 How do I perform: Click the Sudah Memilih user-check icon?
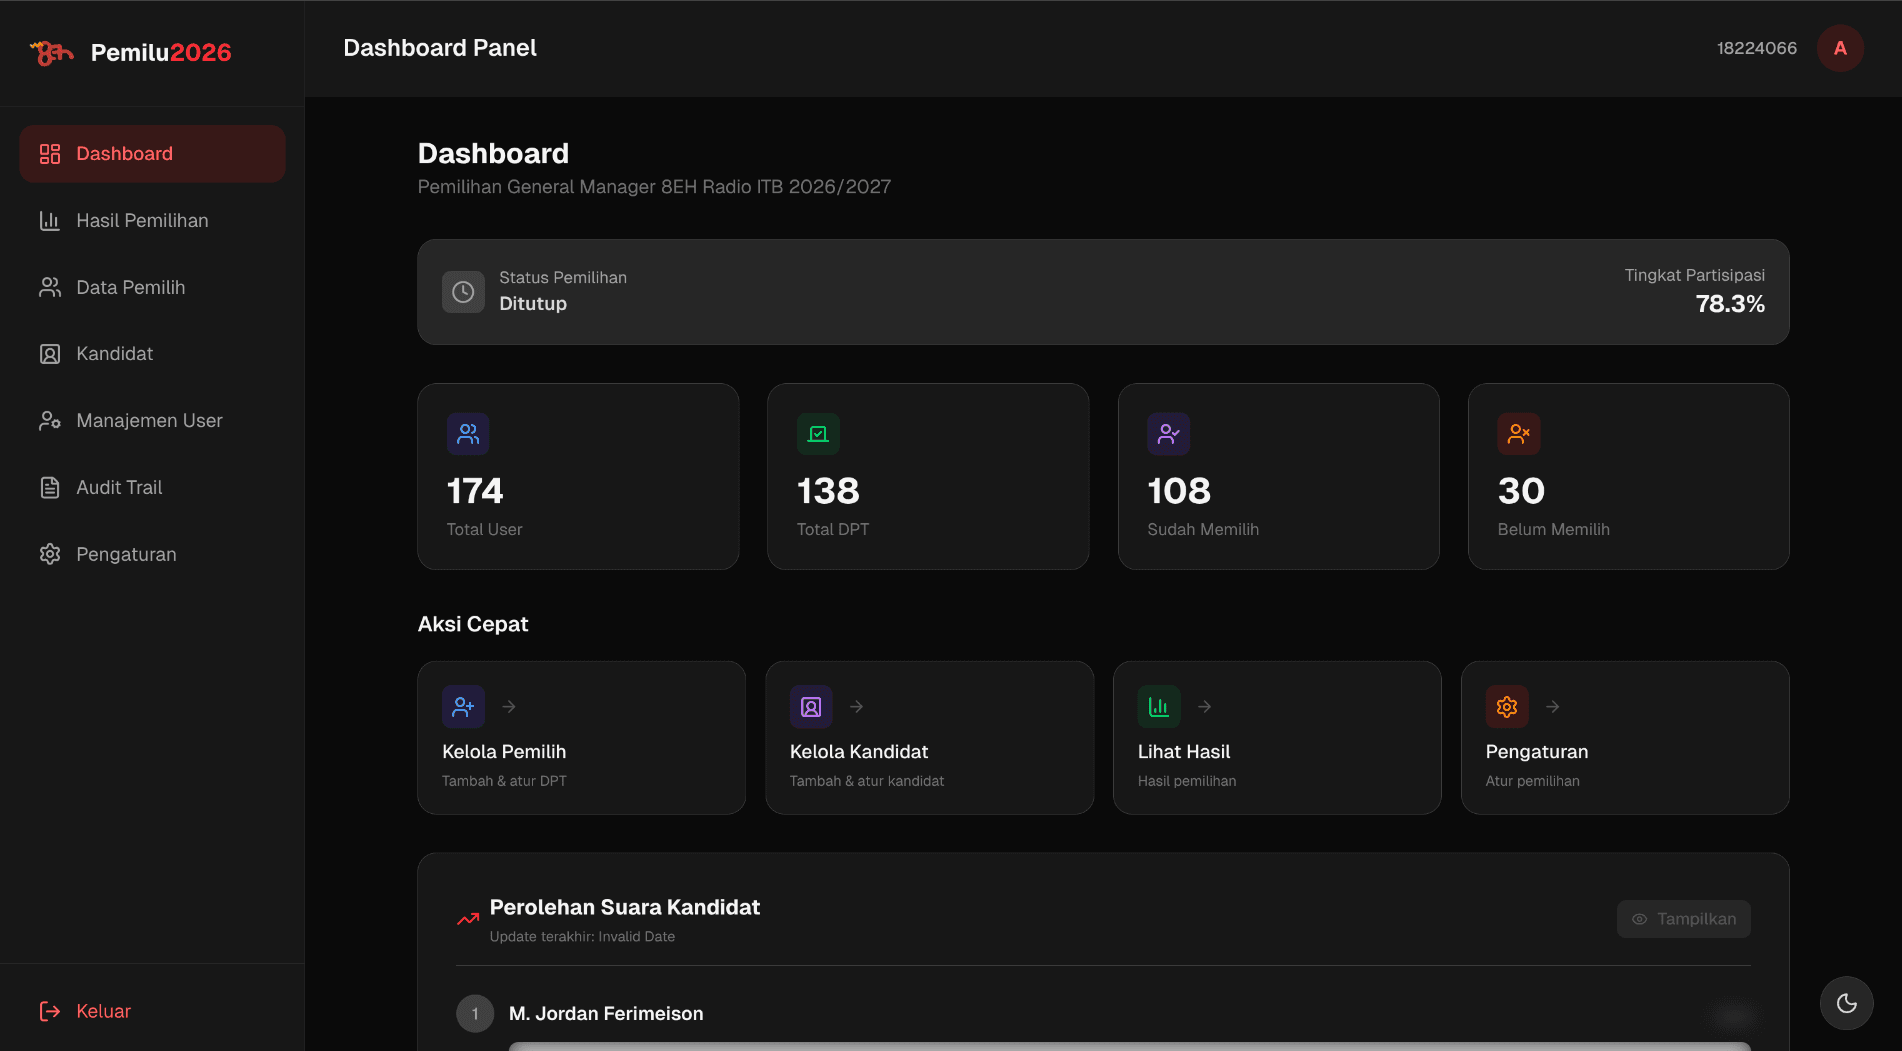[x=1169, y=434]
